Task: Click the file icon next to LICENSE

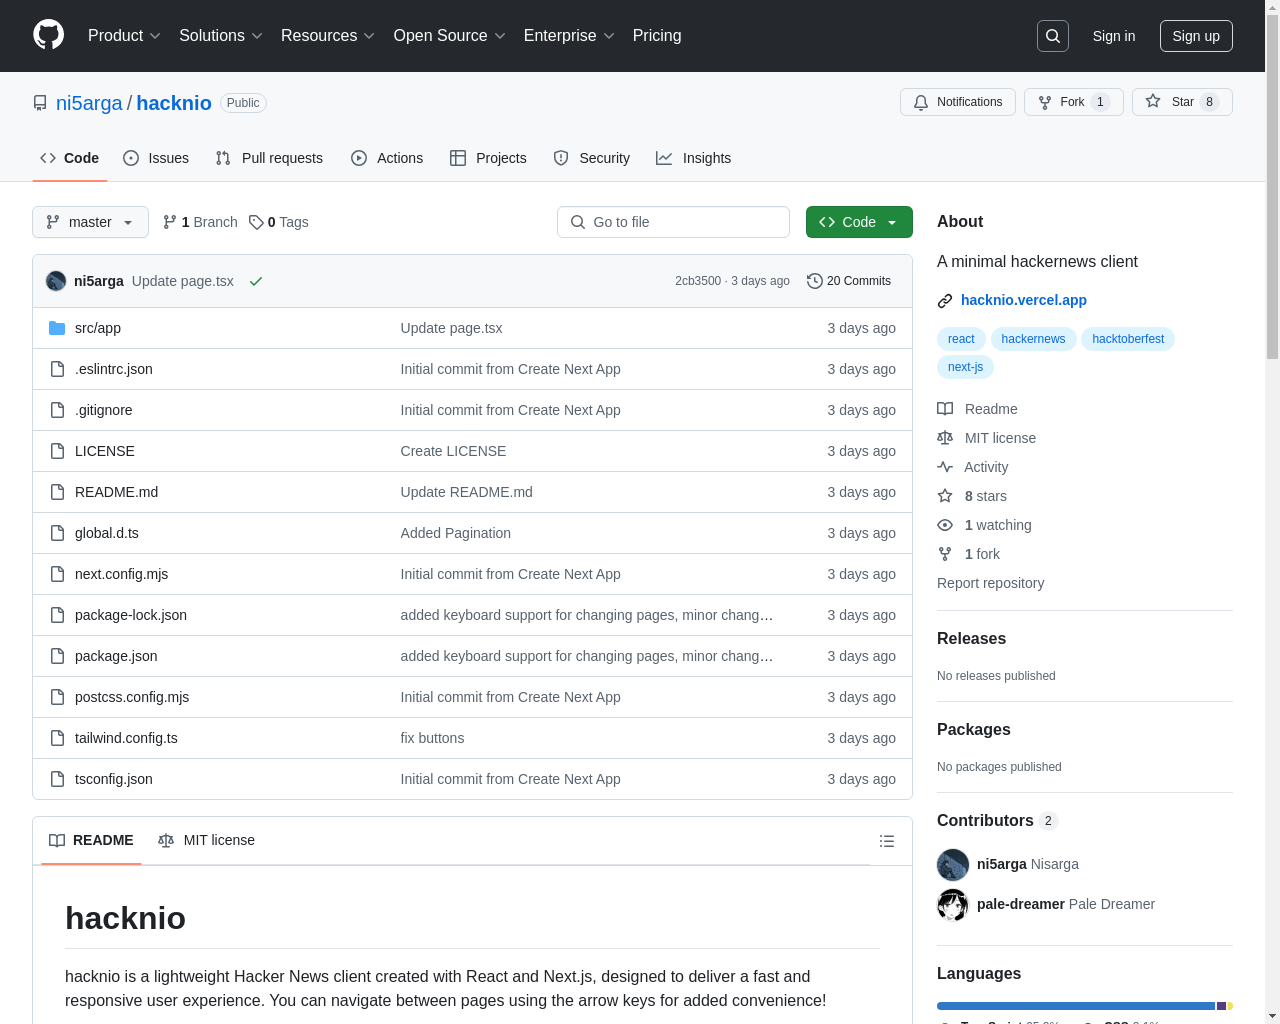Action: pos(57,451)
